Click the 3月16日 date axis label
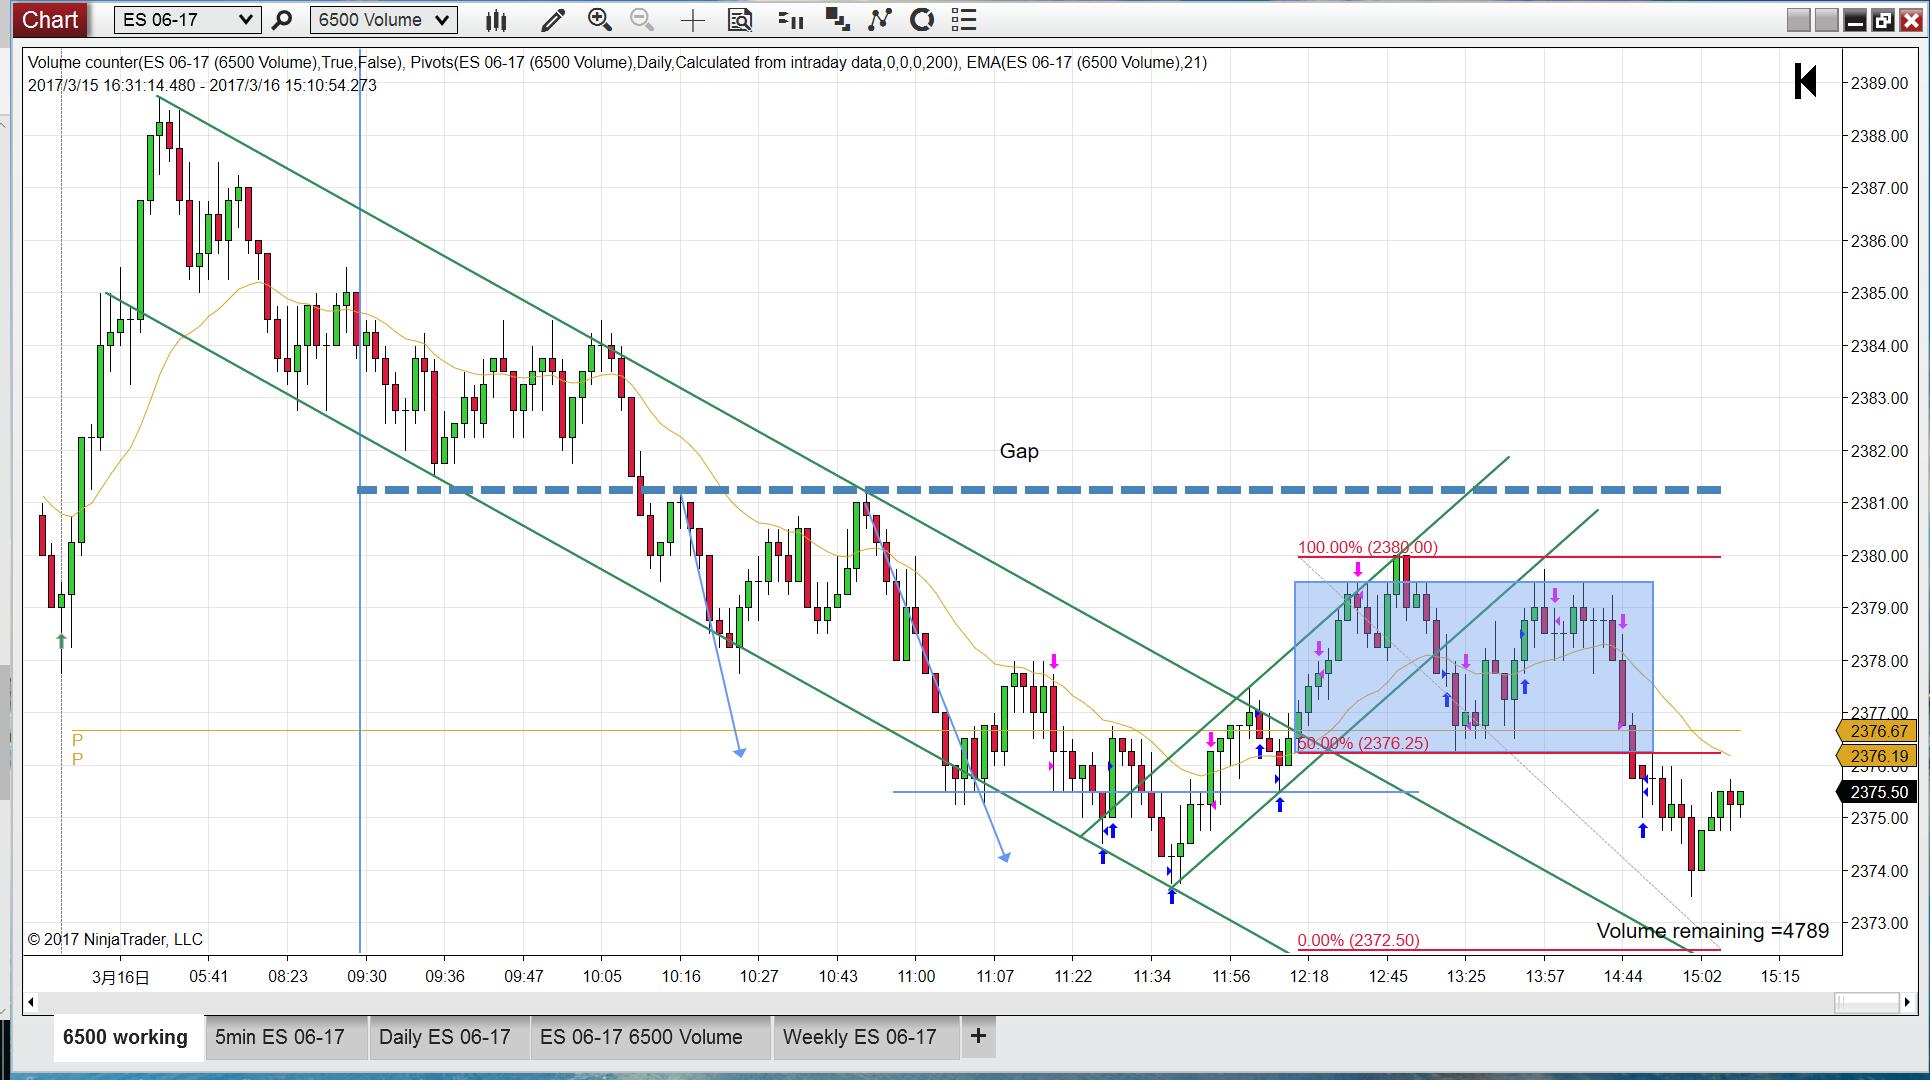Screen dimensions: 1930x1080 120,977
